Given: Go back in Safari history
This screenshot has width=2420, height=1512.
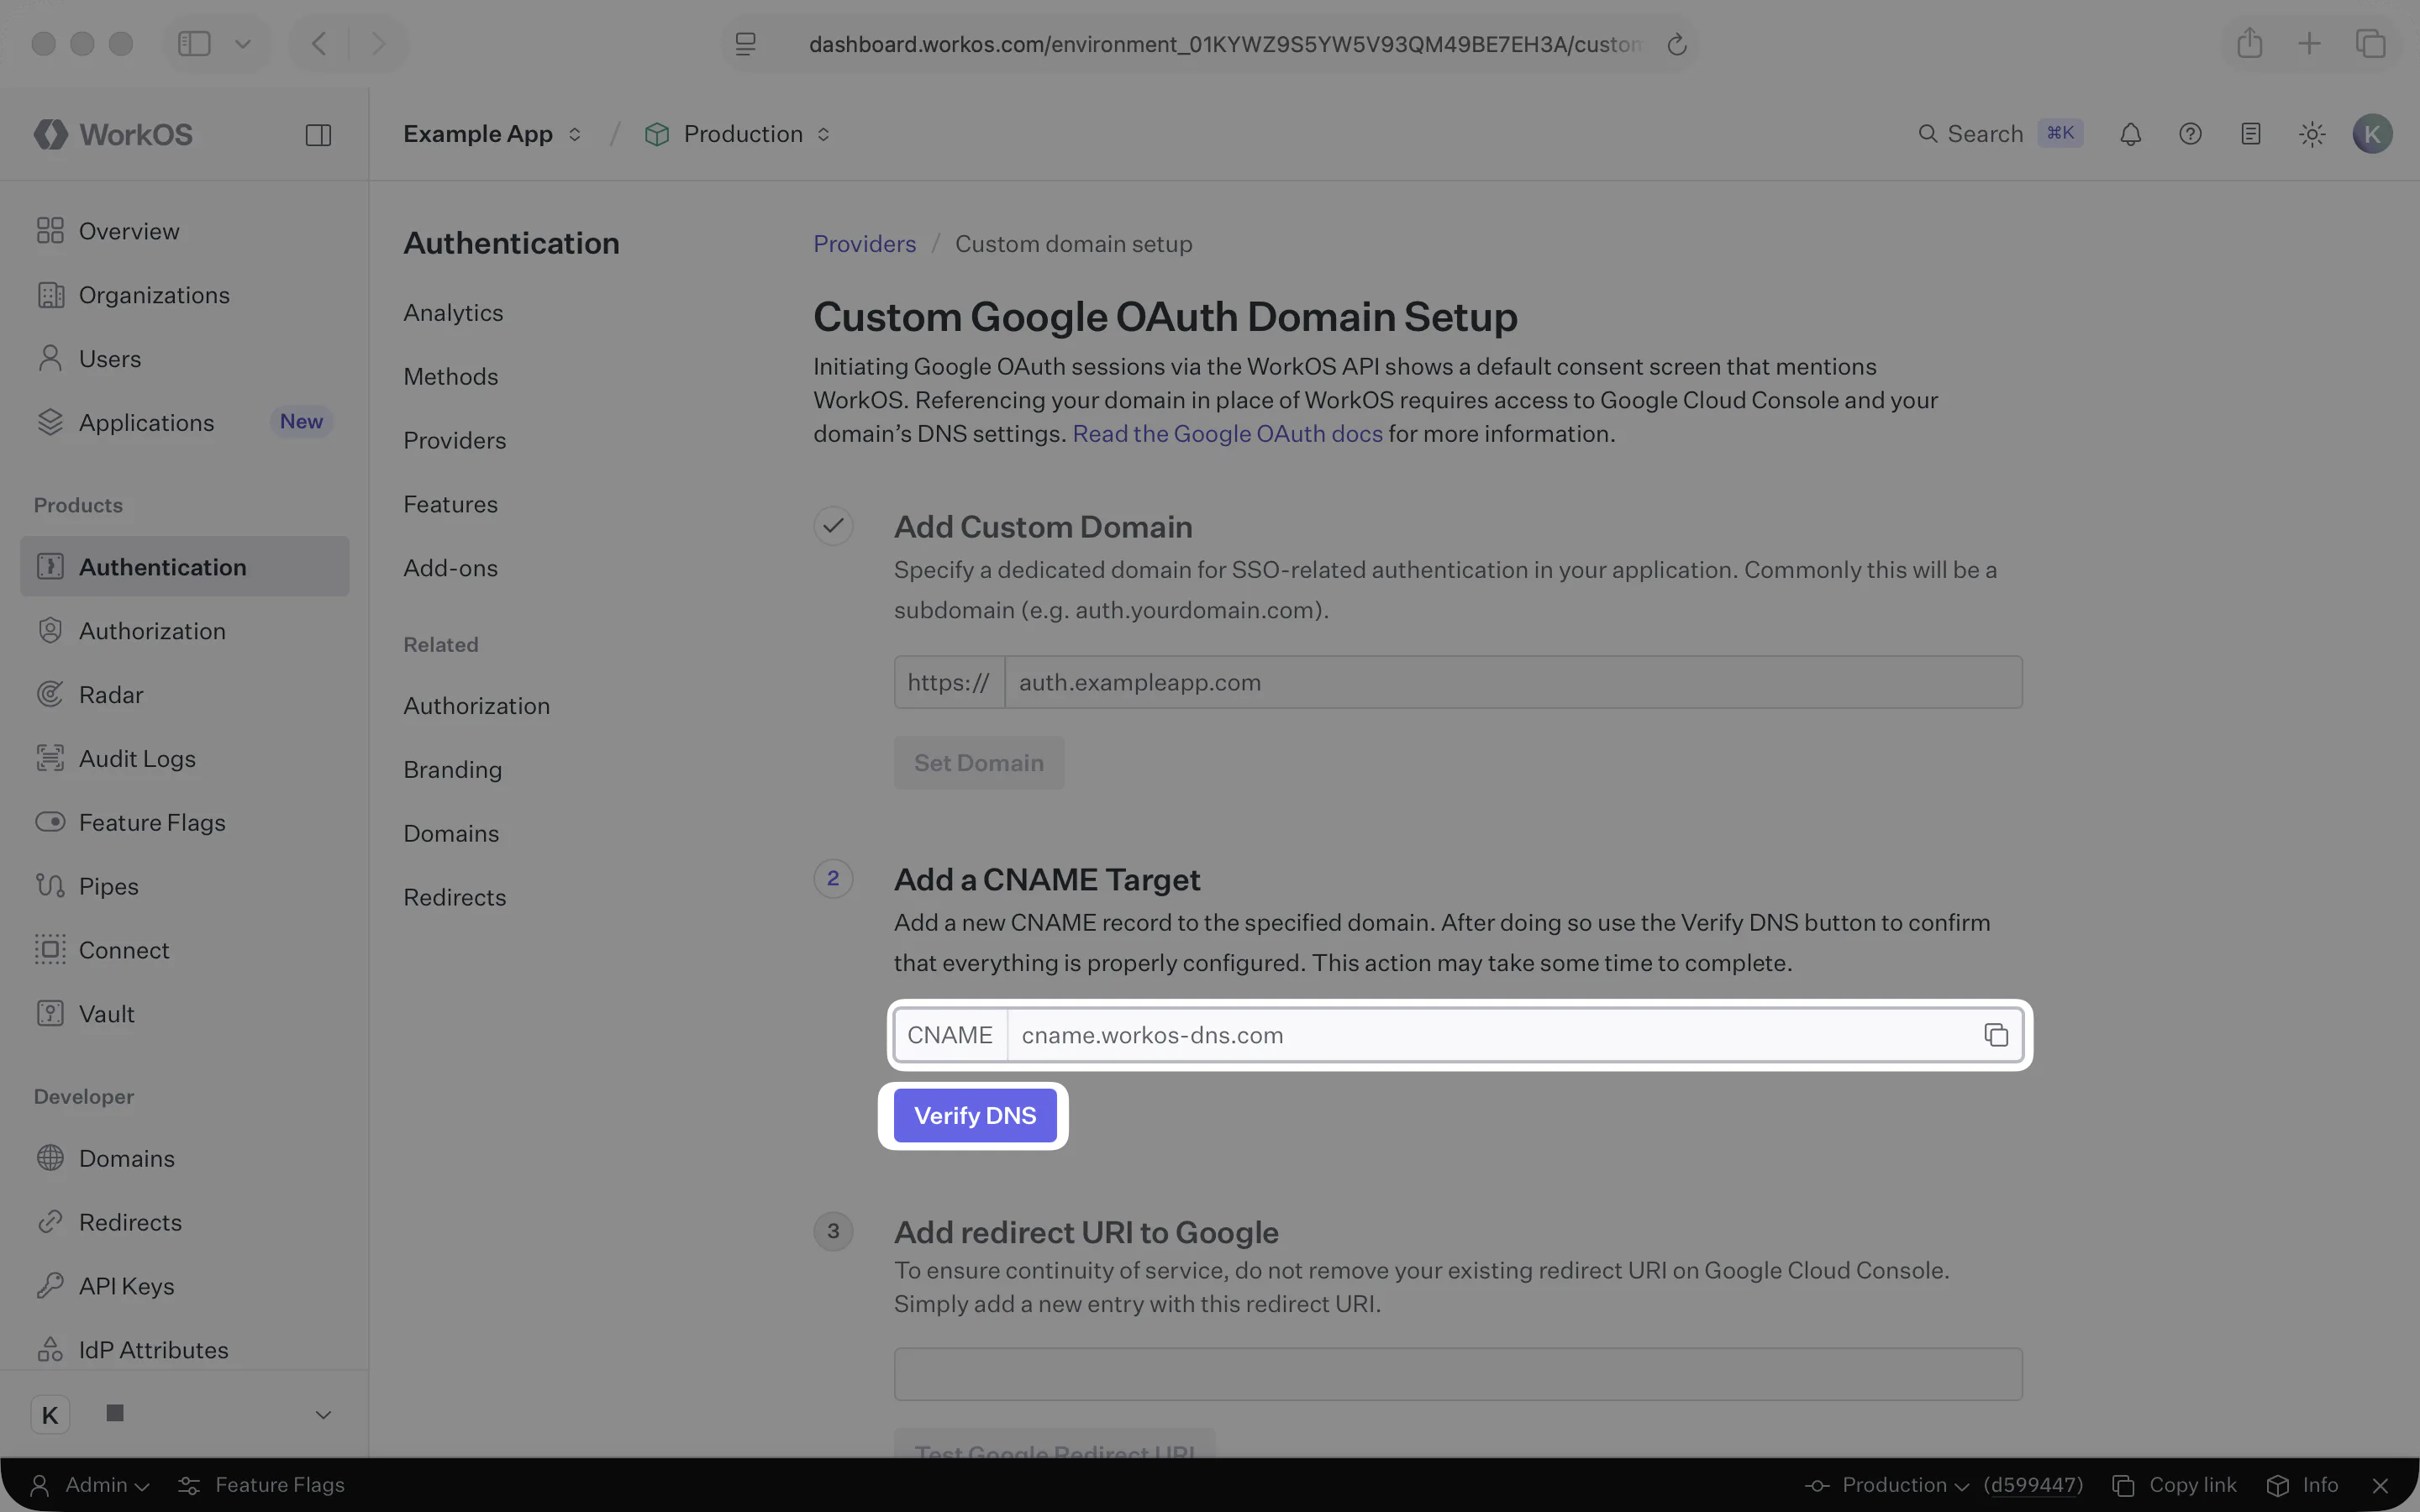Looking at the screenshot, I should [x=319, y=43].
